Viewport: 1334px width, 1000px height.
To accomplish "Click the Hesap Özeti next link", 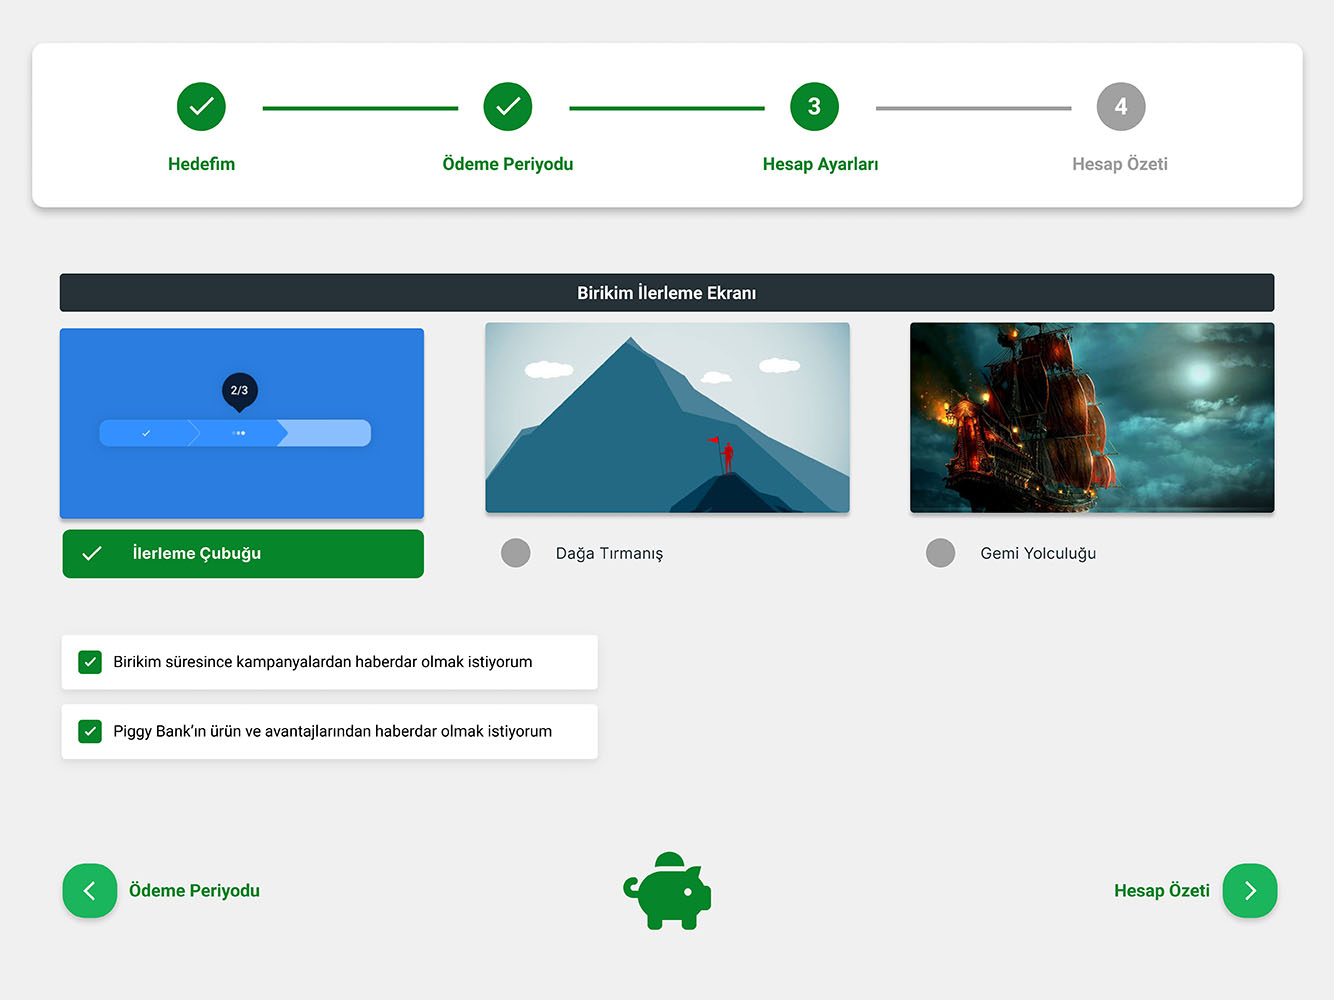I will tap(1161, 891).
